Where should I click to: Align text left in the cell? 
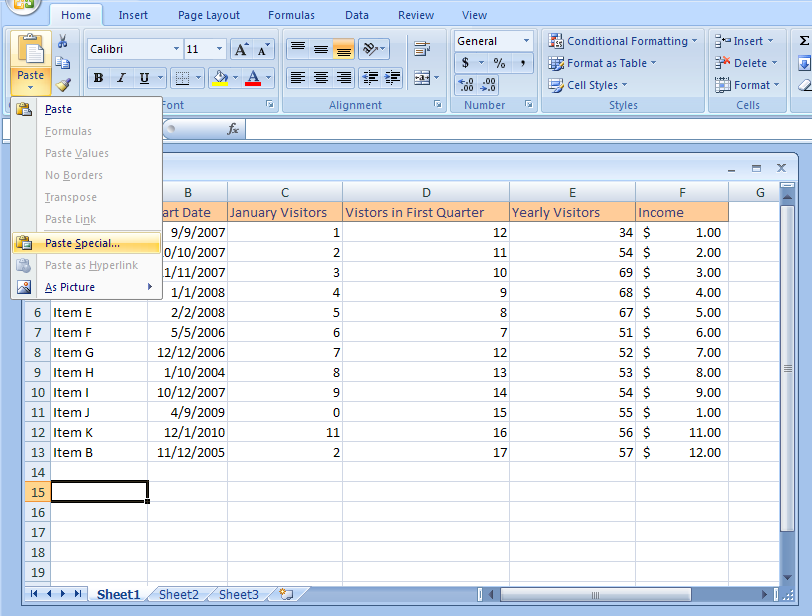coord(298,78)
